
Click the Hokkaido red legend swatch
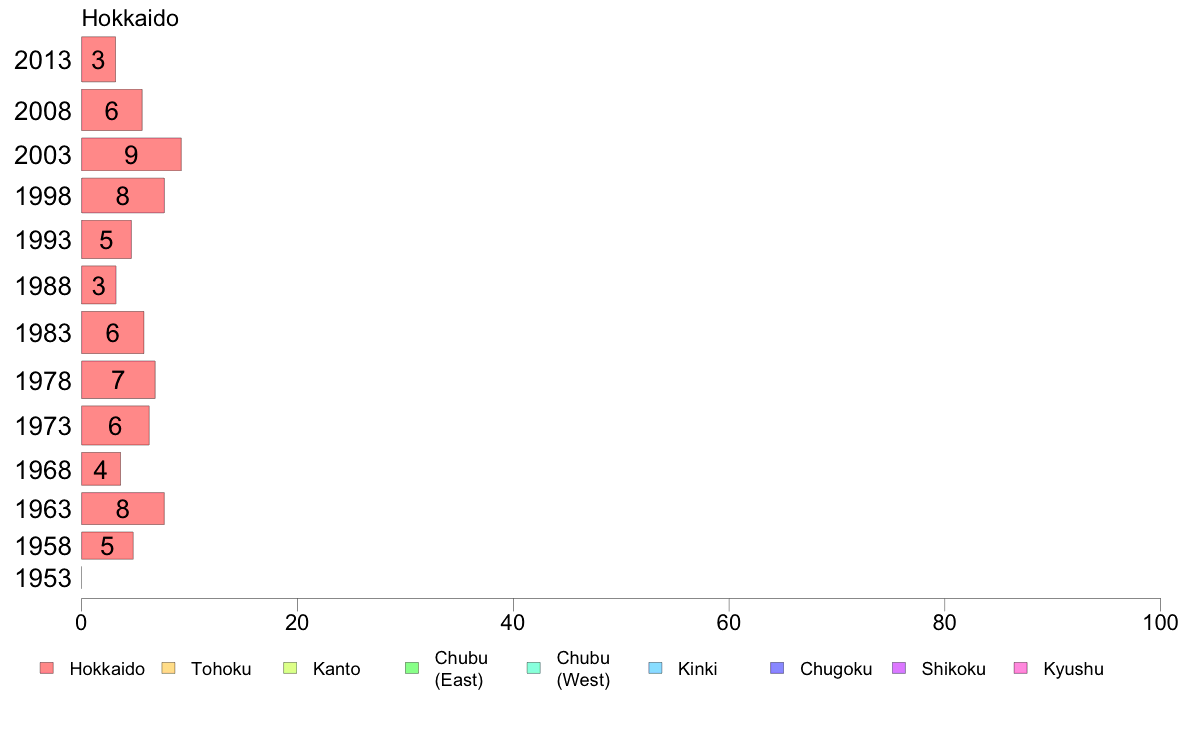pos(47,668)
